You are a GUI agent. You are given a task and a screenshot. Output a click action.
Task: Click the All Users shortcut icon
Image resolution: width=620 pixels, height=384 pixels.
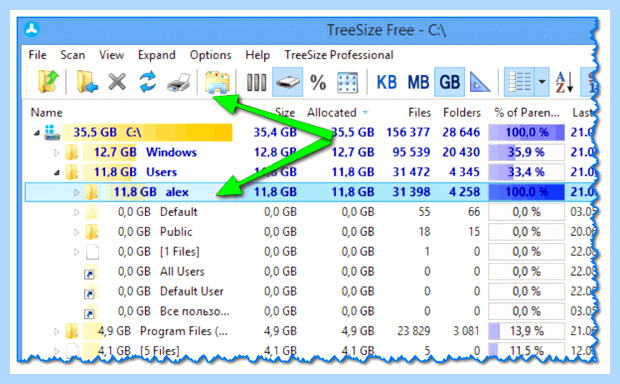point(91,272)
